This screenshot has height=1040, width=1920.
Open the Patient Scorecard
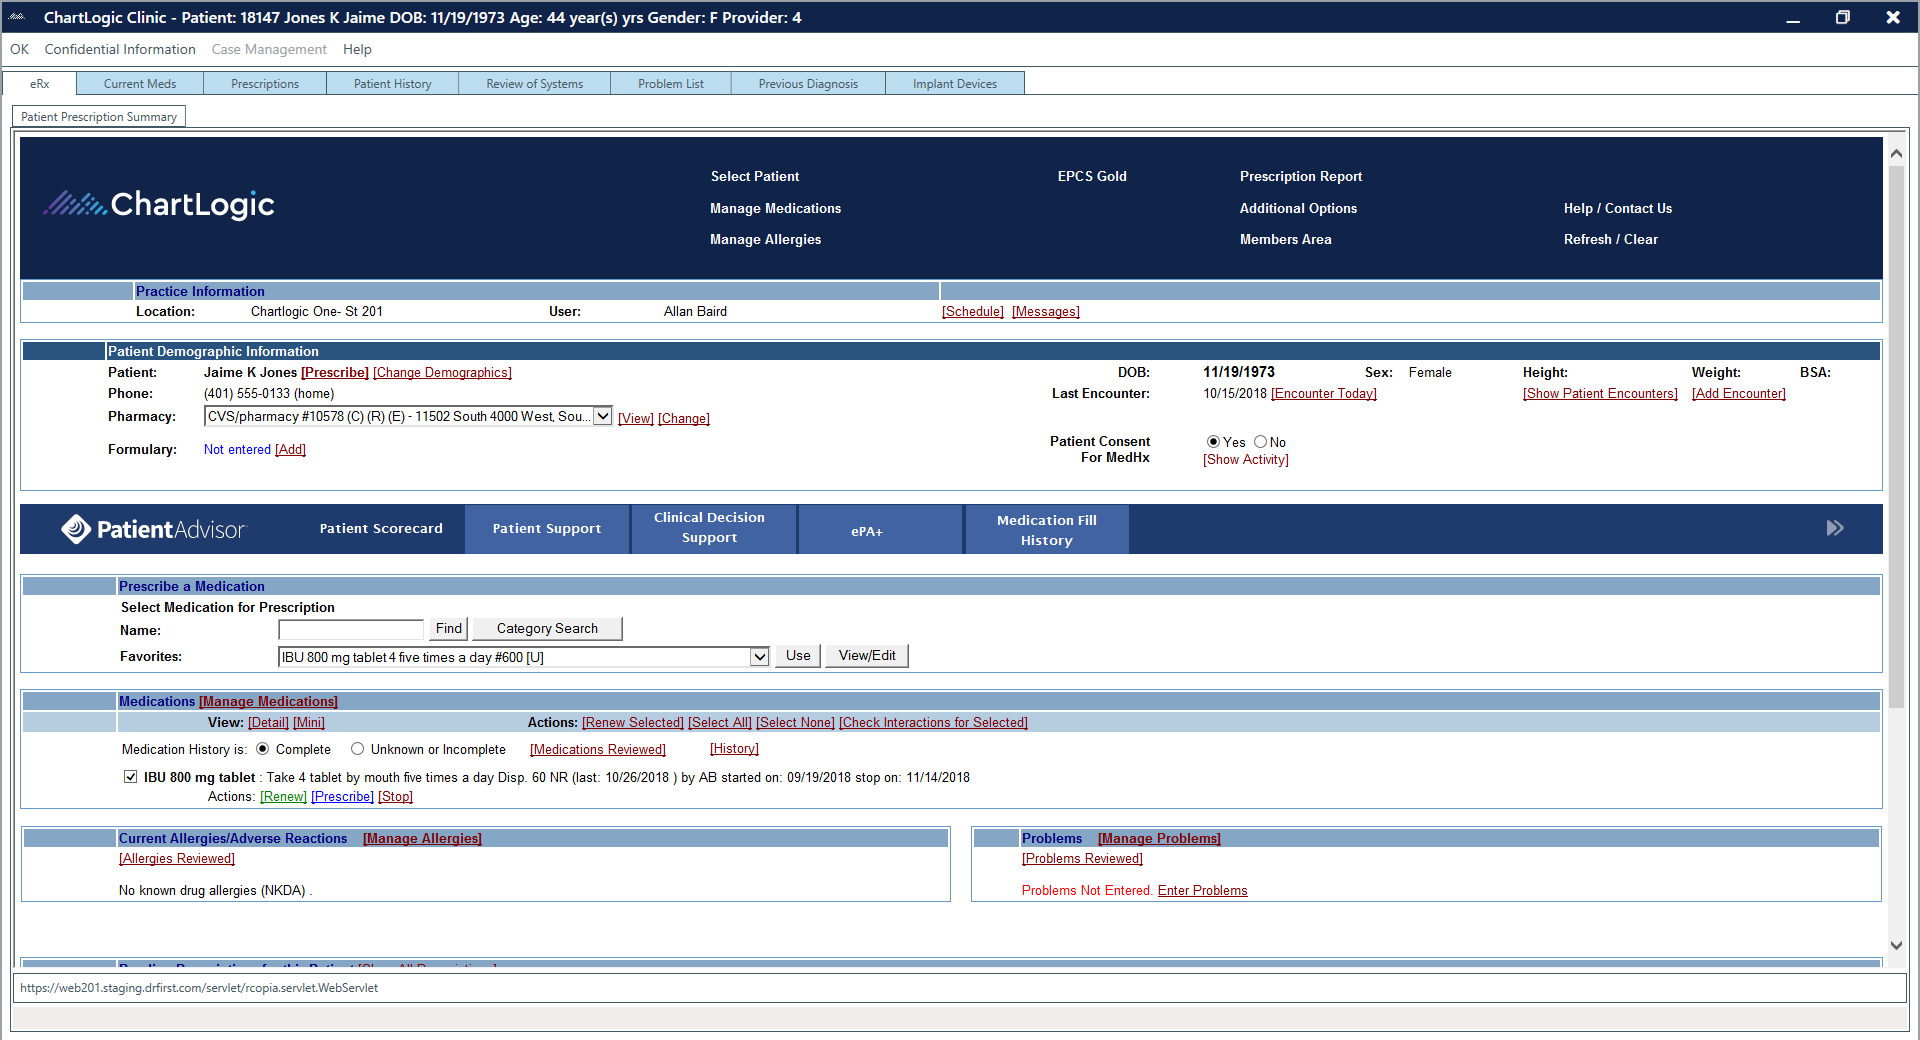[381, 528]
